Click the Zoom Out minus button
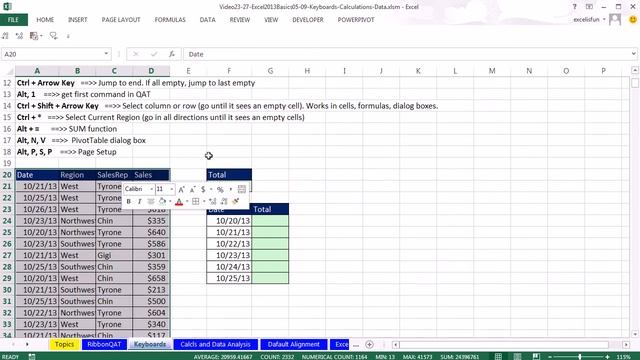 pos(549,357)
